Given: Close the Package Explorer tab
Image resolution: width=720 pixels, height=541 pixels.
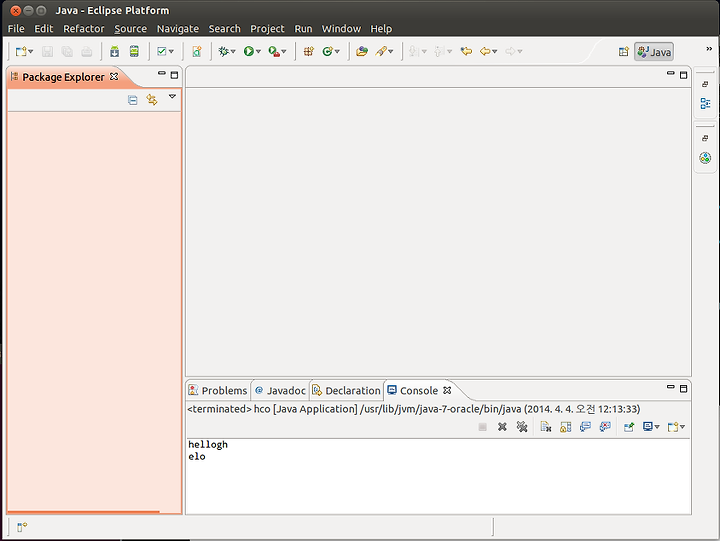Looking at the screenshot, I should click(114, 77).
